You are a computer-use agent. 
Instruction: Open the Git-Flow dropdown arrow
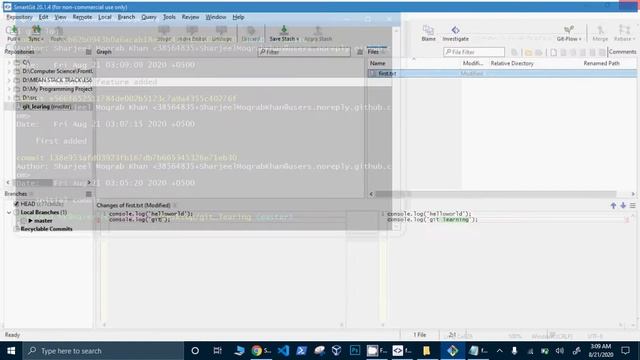(580, 39)
